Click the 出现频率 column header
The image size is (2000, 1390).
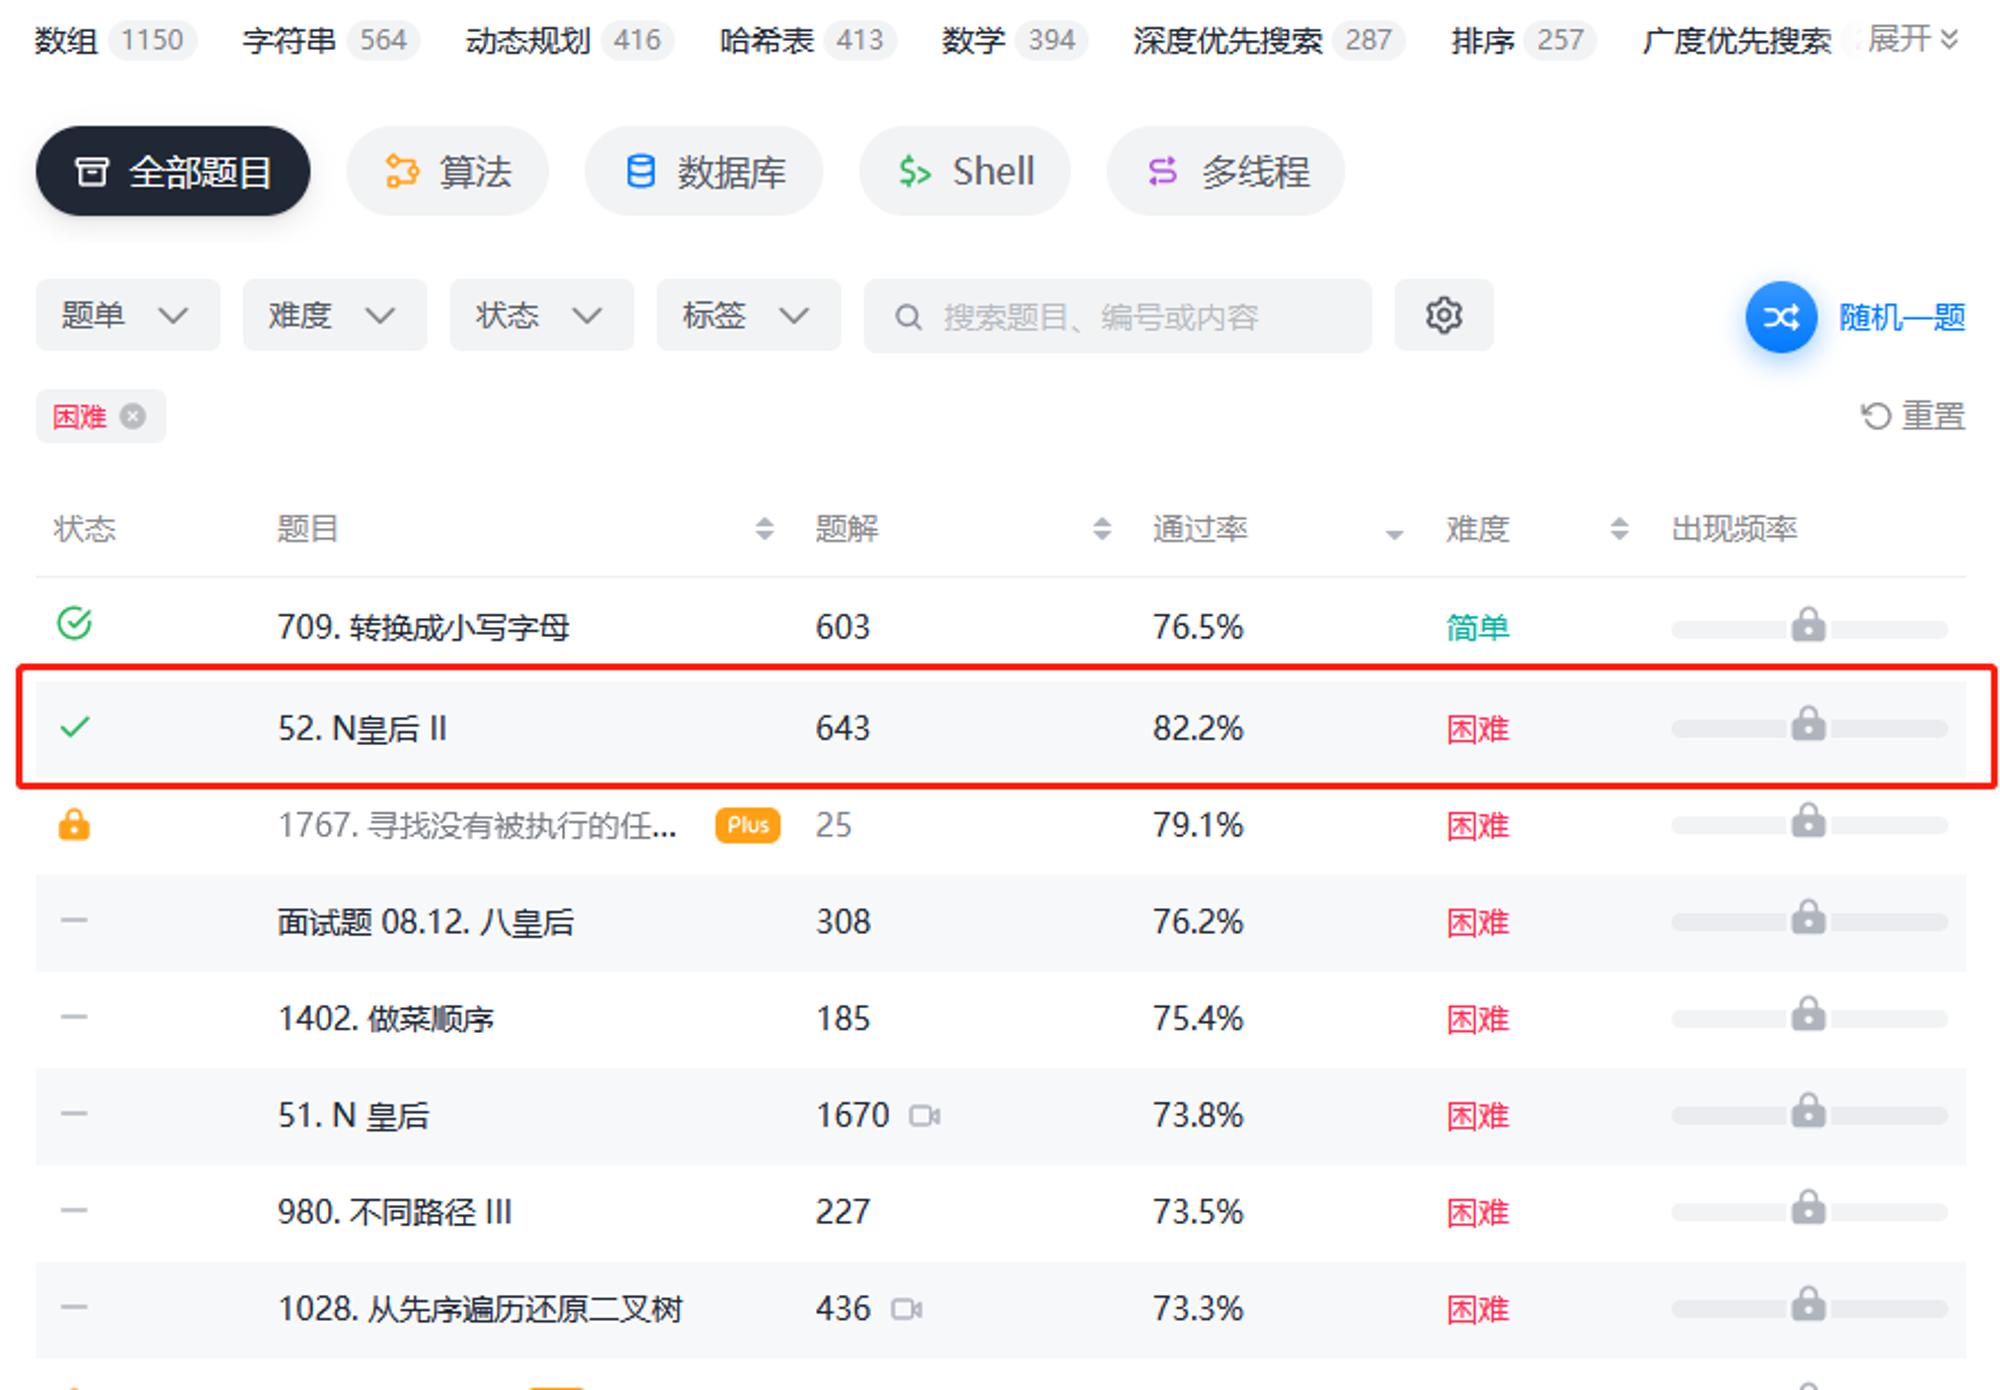click(1734, 529)
